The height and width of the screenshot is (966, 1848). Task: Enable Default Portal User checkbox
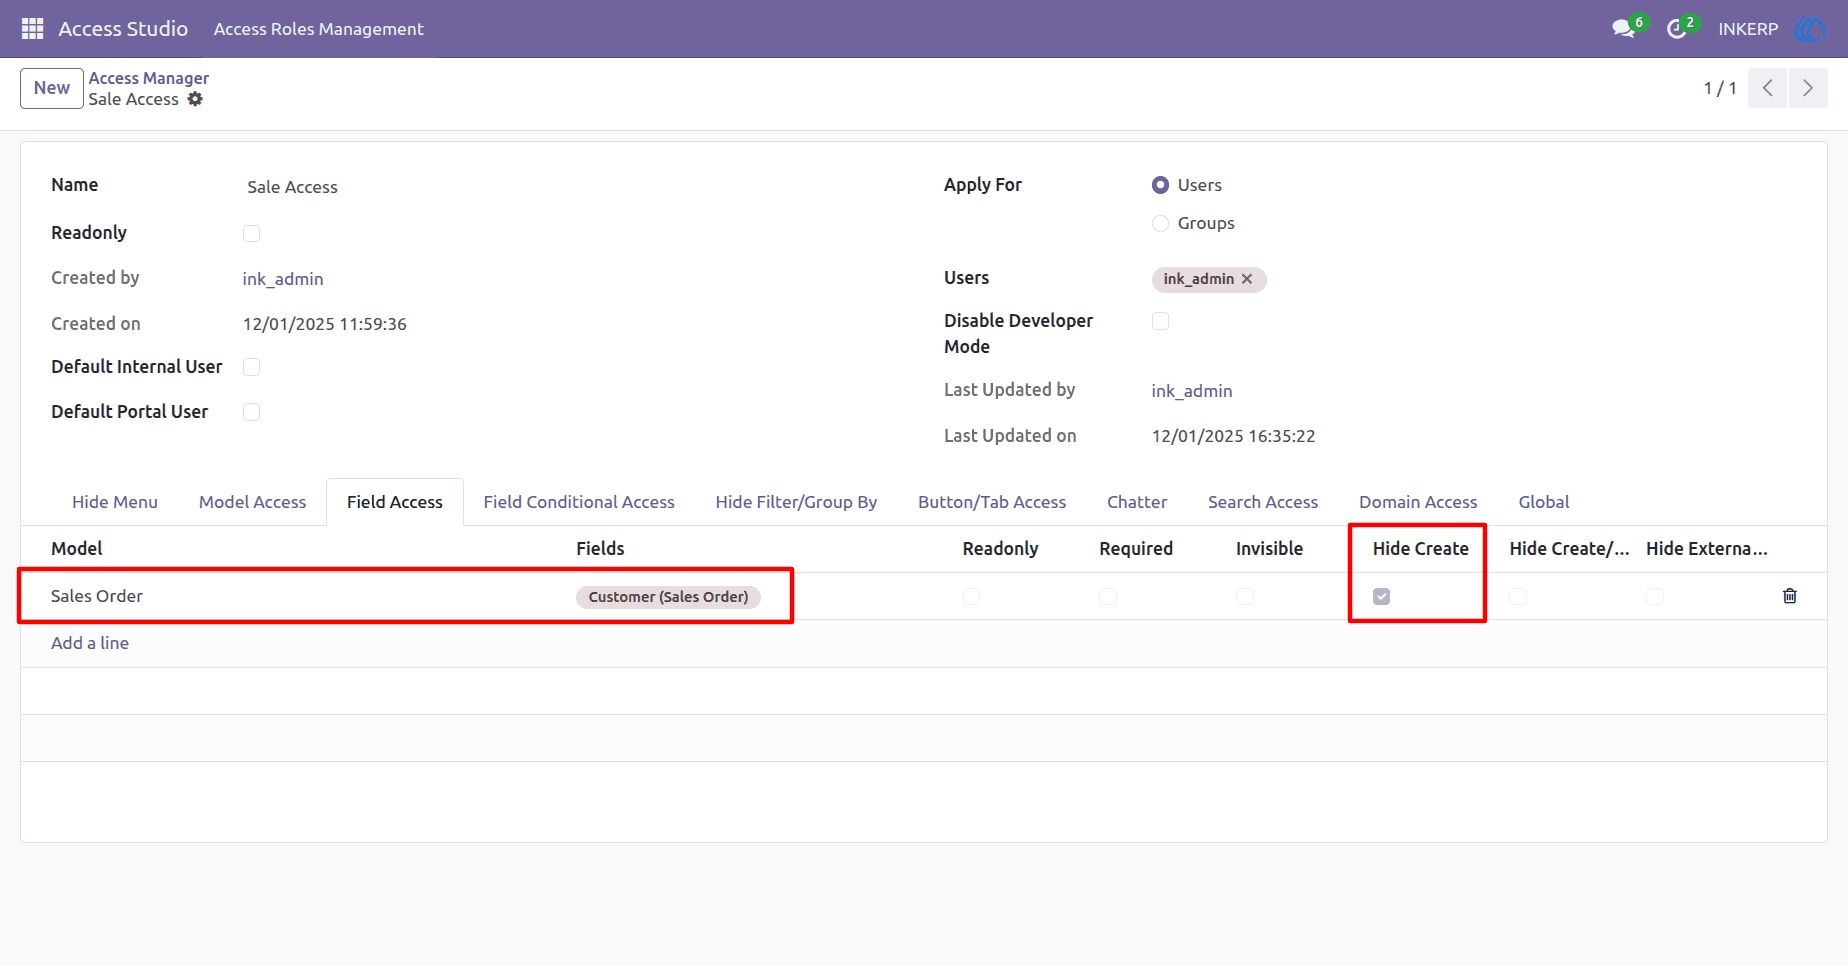tap(251, 412)
